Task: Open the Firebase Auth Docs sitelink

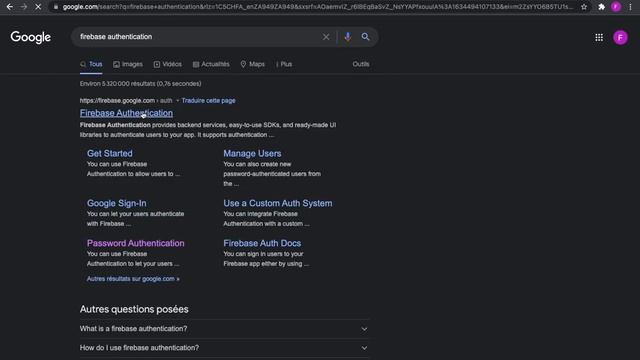Action: 262,243
